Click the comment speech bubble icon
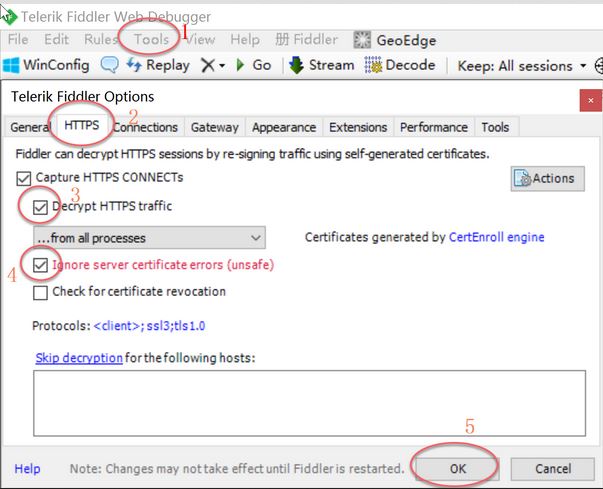The width and height of the screenshot is (603, 489). pos(109,65)
